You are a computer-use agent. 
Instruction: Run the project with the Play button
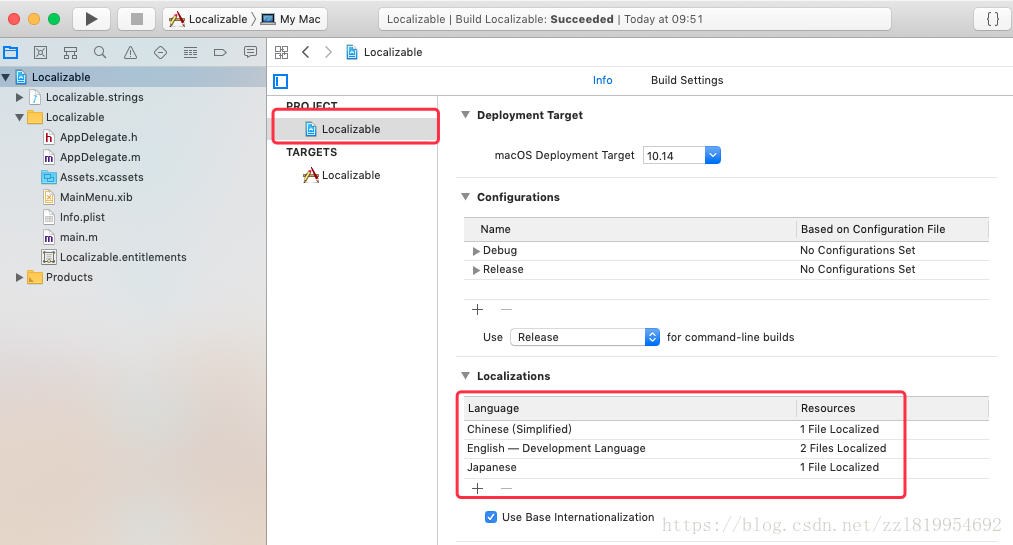click(91, 19)
